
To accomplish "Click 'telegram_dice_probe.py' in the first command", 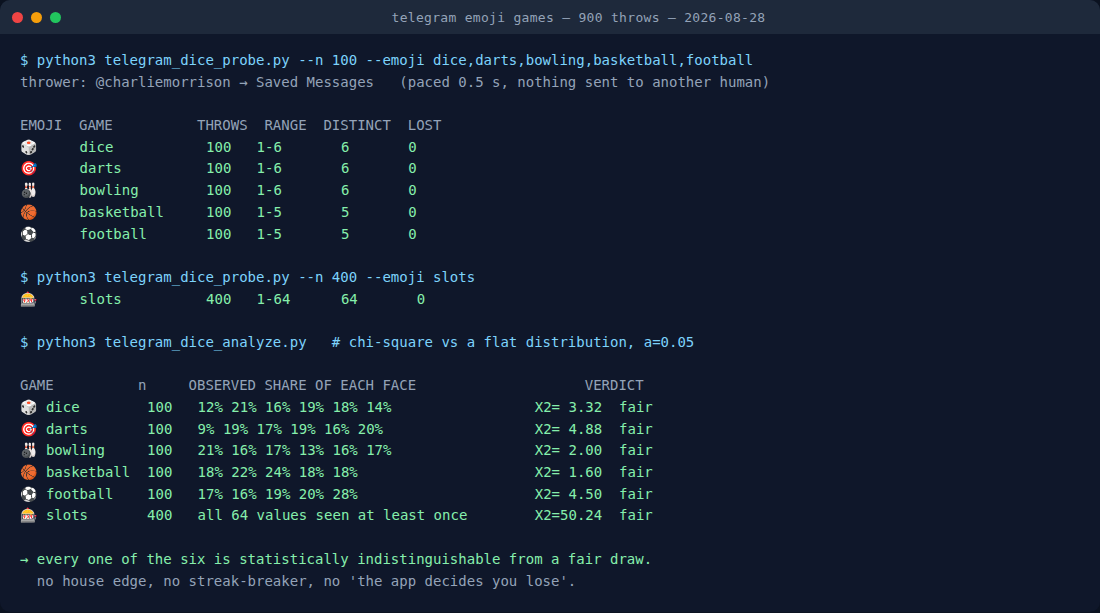I will point(196,60).
